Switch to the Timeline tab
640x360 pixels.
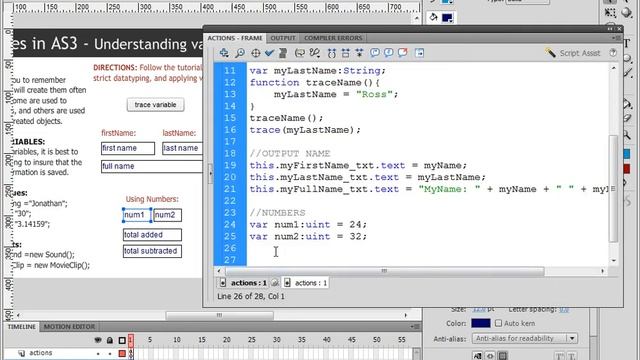click(22, 327)
